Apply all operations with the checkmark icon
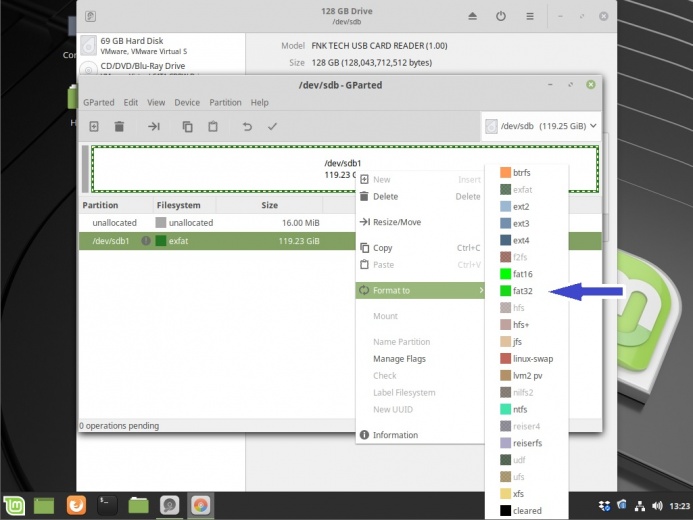Viewport: 693px width, 520px height. click(272, 127)
